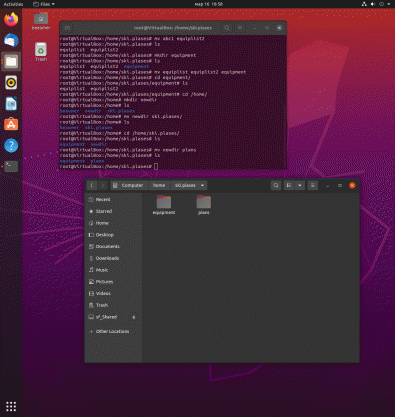This screenshot has height=417, width=395.
Task: Open search in the Terminal window
Action: point(227,28)
